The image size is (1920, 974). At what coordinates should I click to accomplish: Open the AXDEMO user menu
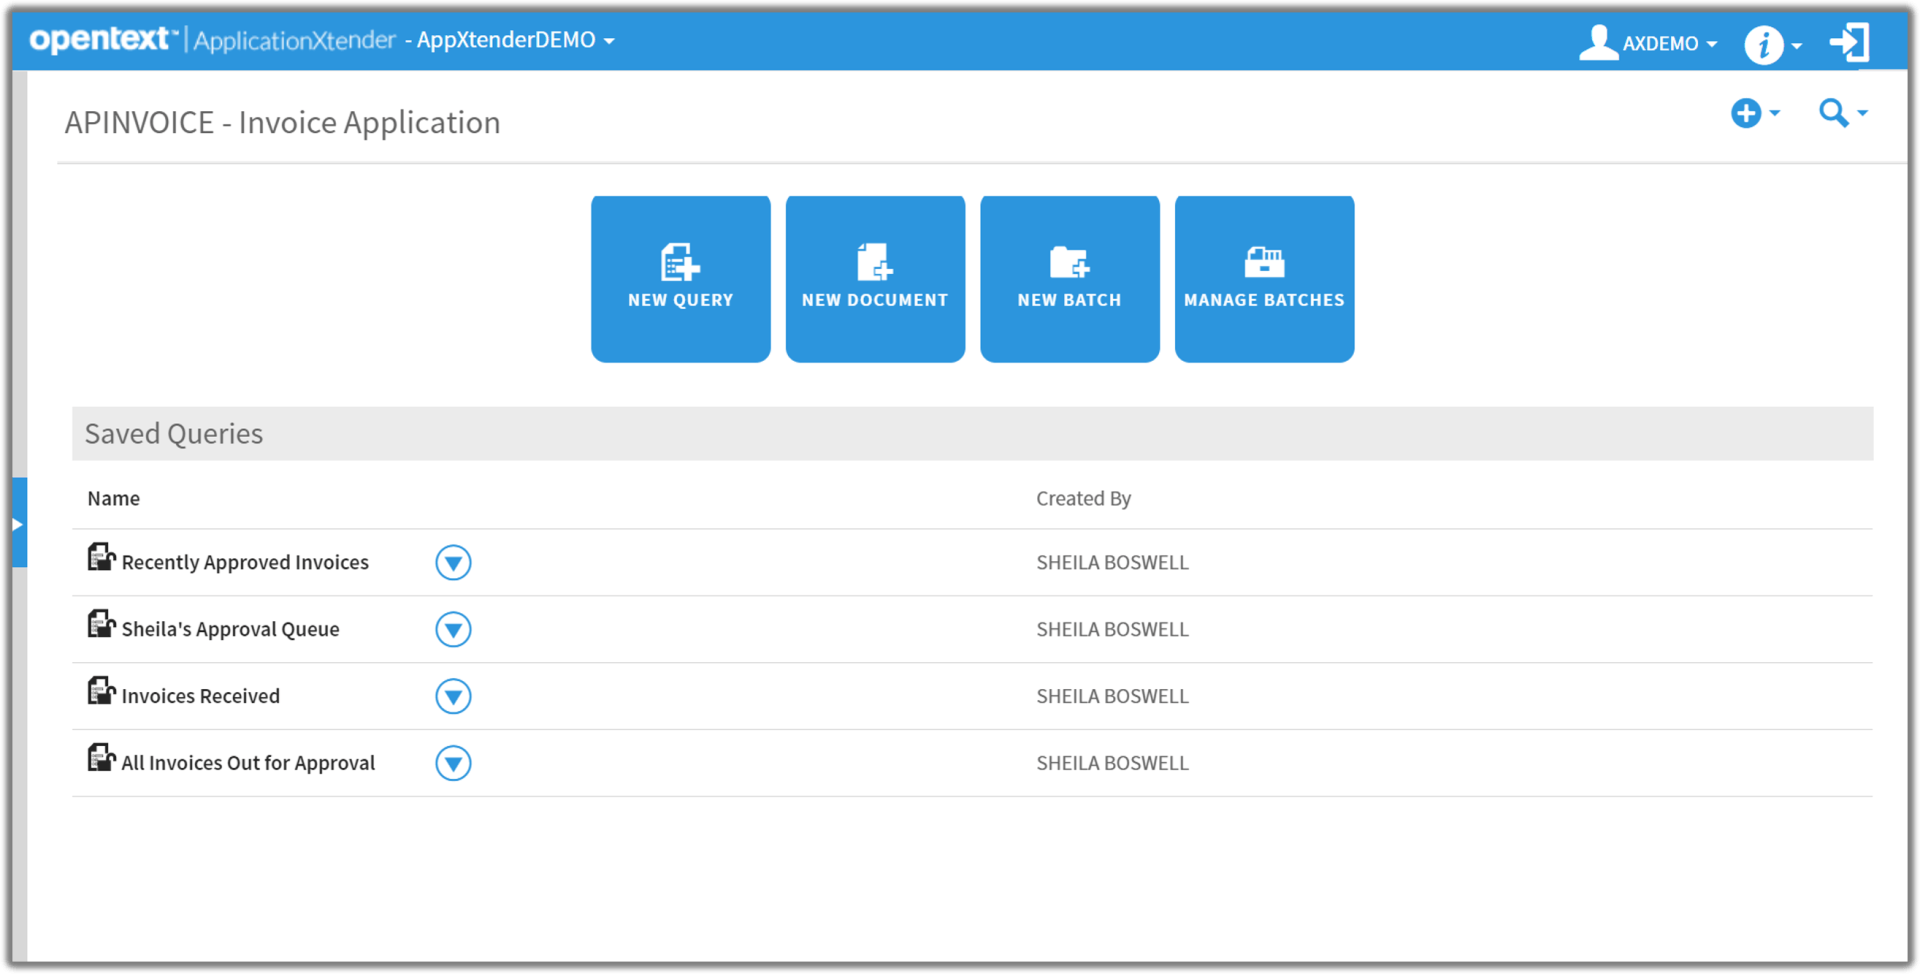pos(1650,44)
